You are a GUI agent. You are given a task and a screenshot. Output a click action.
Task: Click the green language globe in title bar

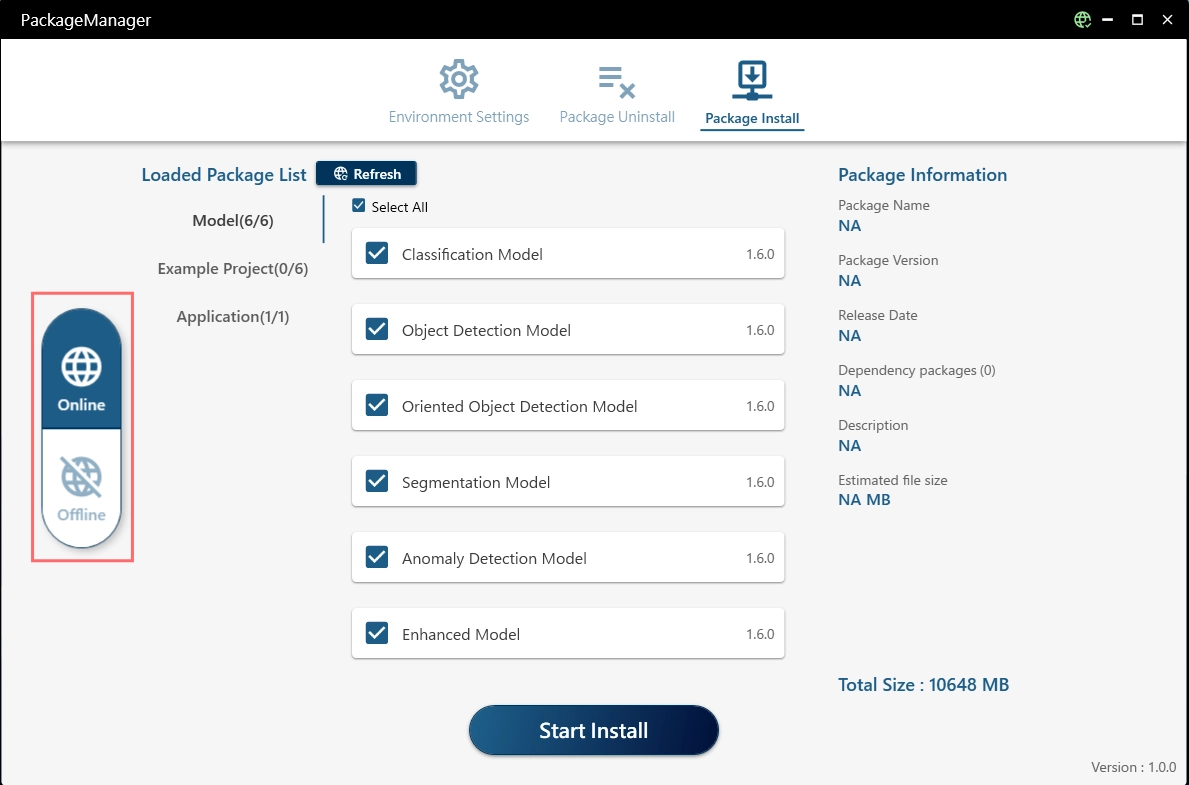pyautogui.click(x=1082, y=20)
